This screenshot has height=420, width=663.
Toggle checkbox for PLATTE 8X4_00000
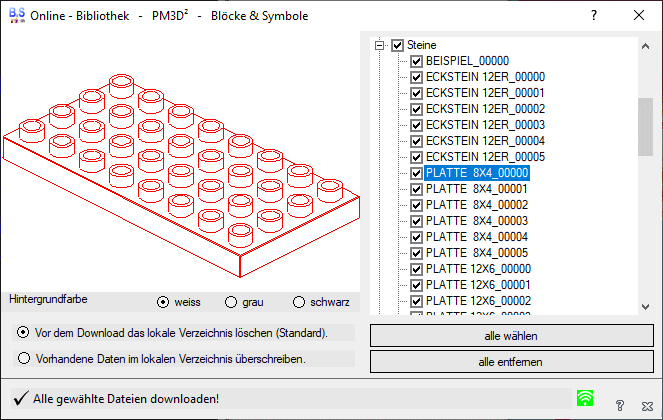pos(416,173)
